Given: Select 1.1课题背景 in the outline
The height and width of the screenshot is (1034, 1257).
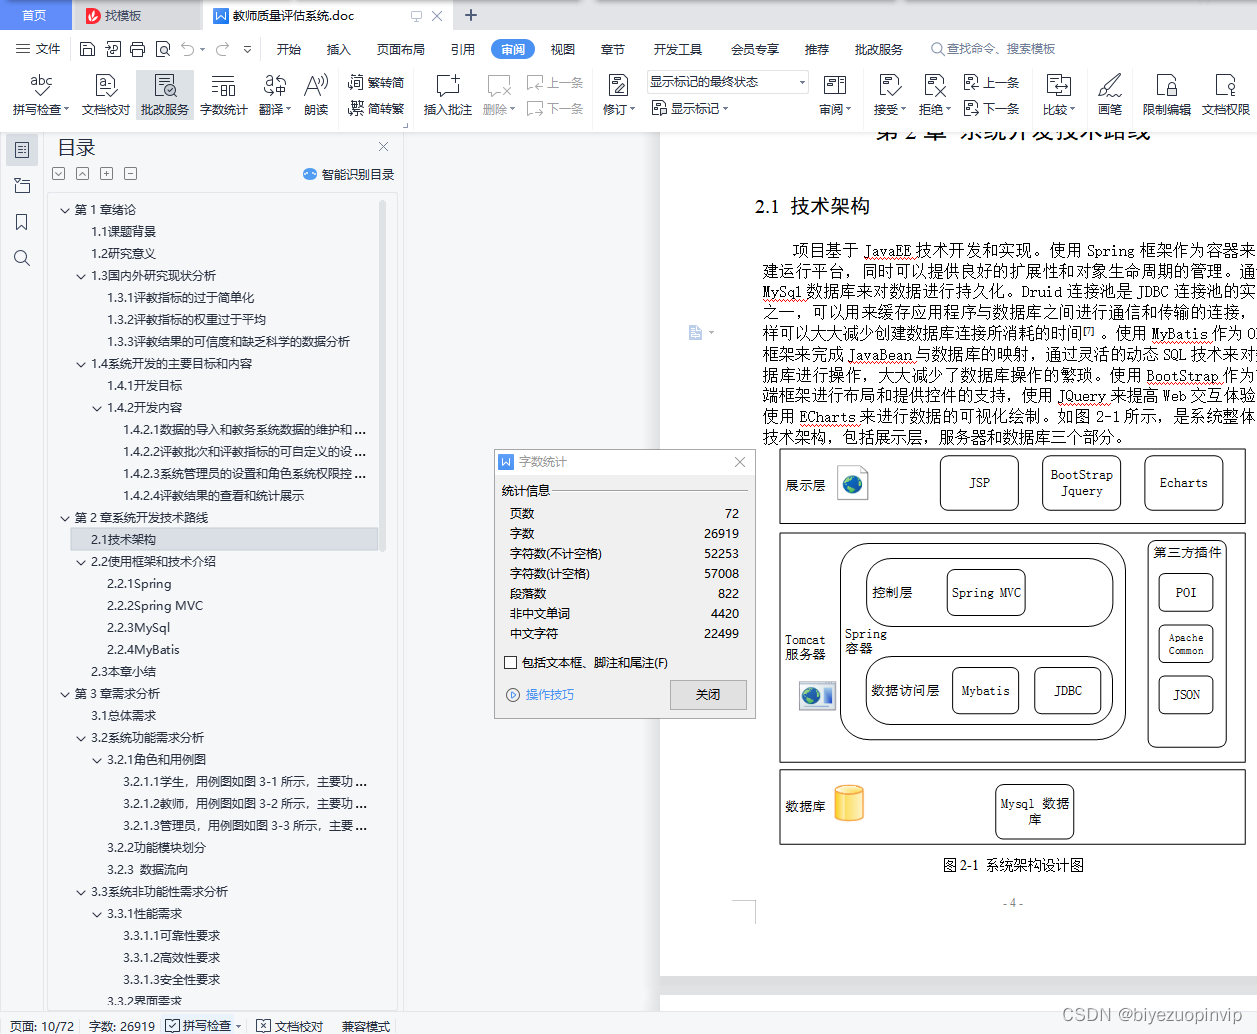Looking at the screenshot, I should [x=124, y=232].
